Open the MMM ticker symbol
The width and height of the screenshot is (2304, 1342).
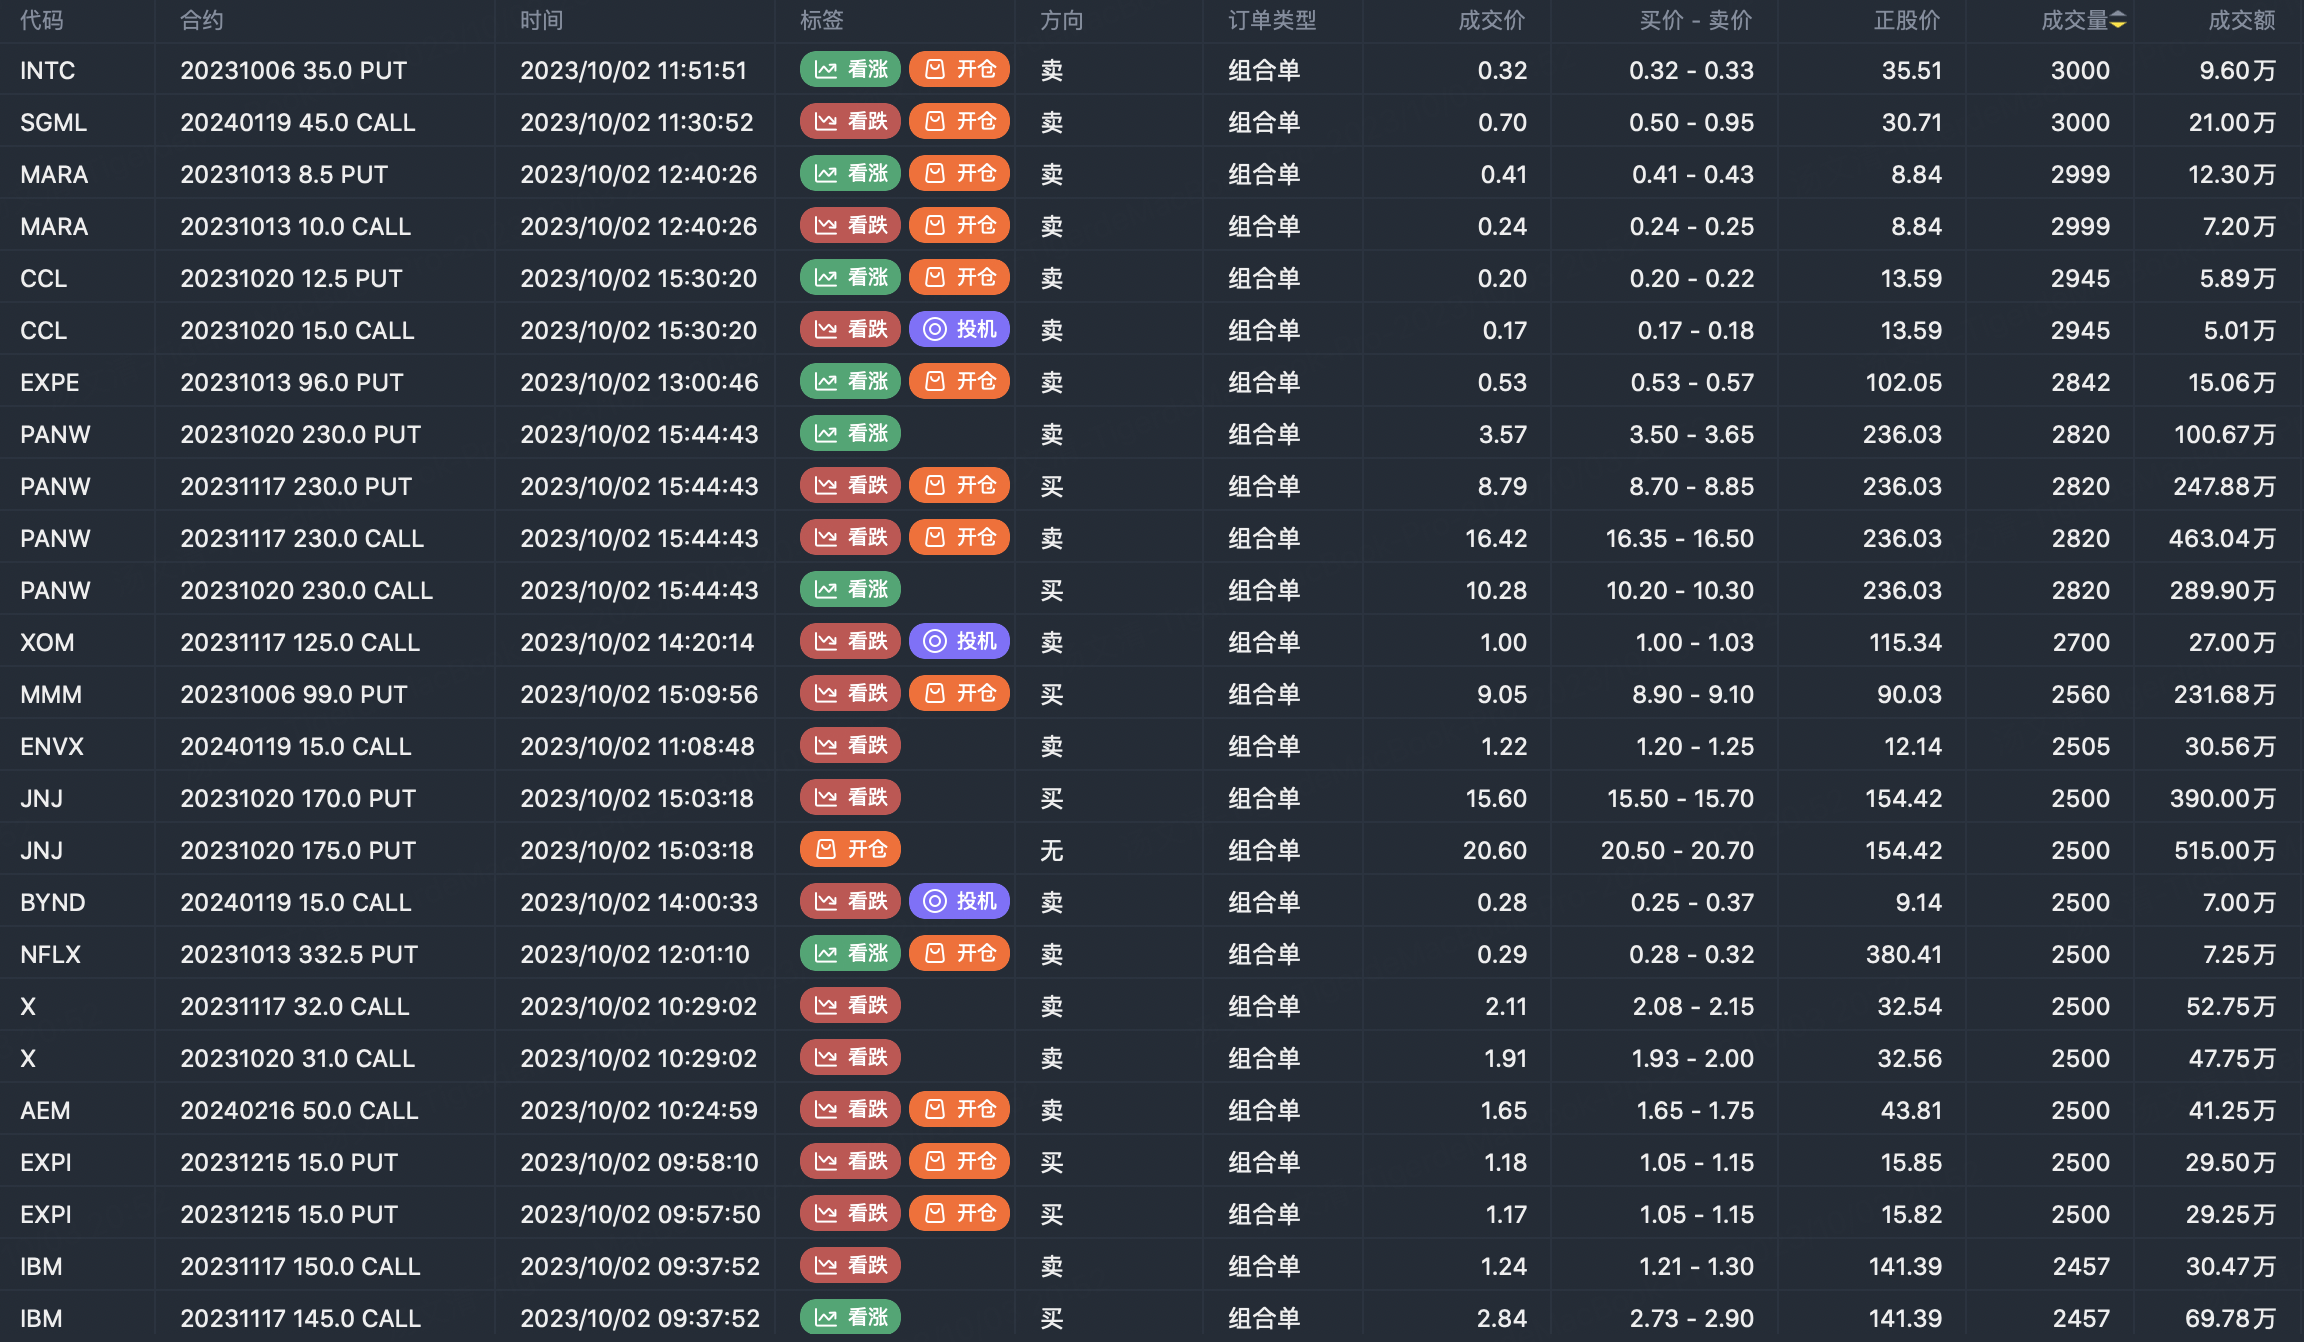point(51,694)
